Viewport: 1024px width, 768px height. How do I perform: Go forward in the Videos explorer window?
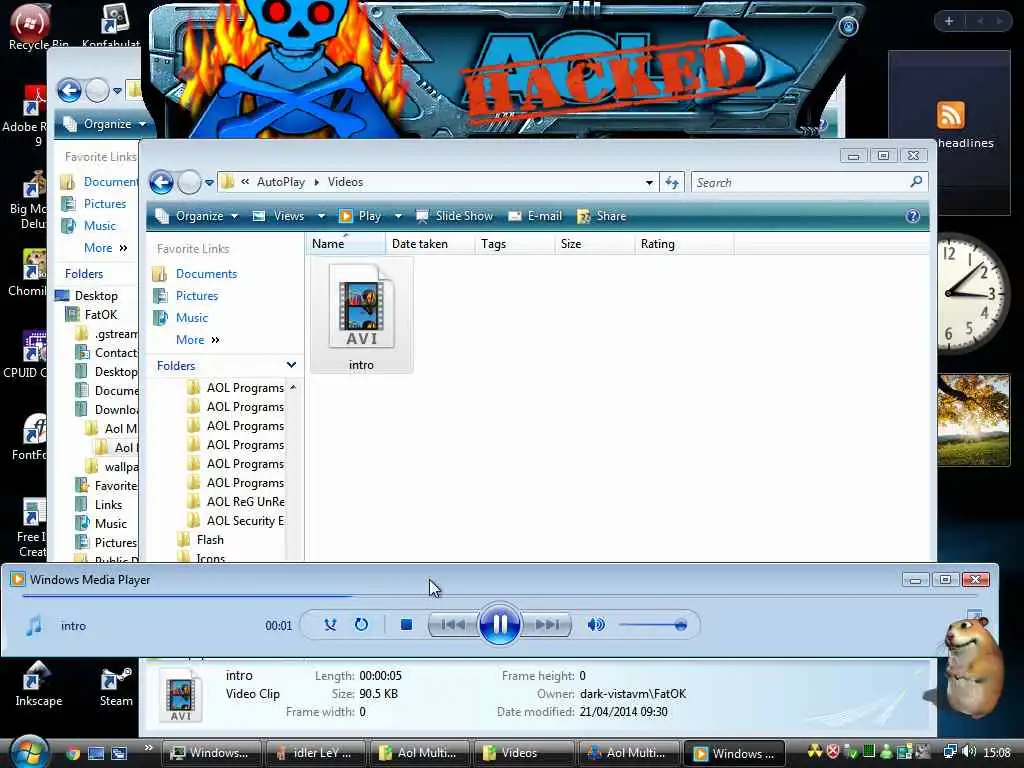click(189, 182)
